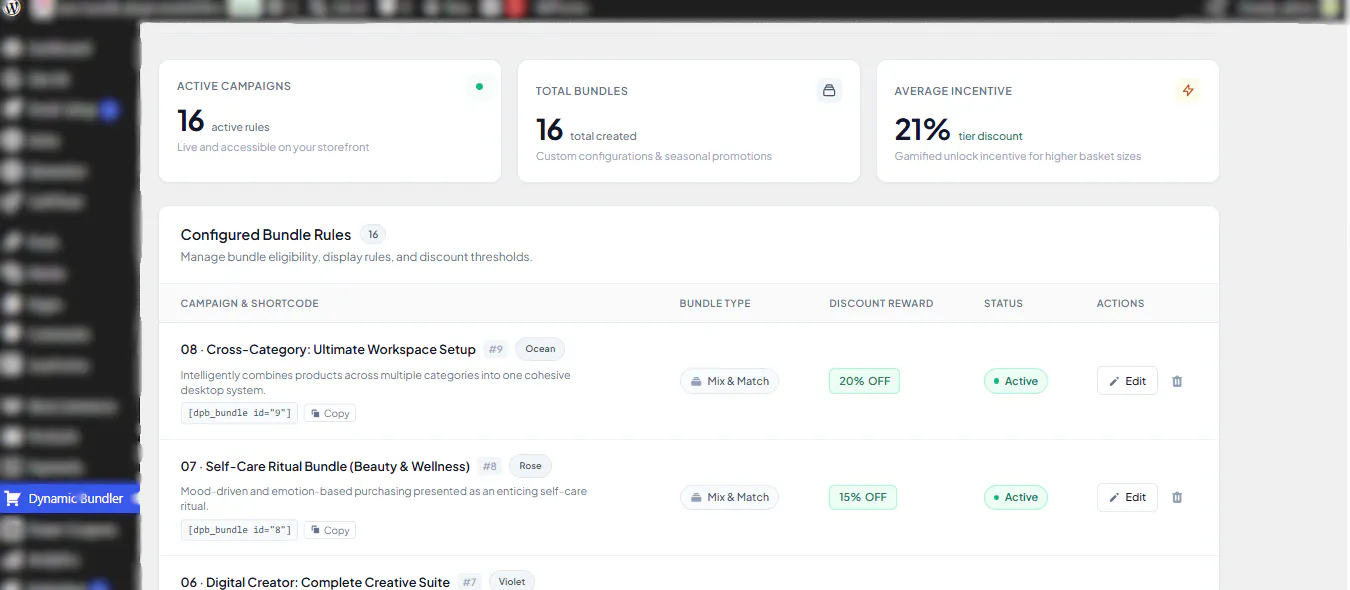
Task: Click the AVERAGE INCENTIVE card label
Action: [953, 91]
